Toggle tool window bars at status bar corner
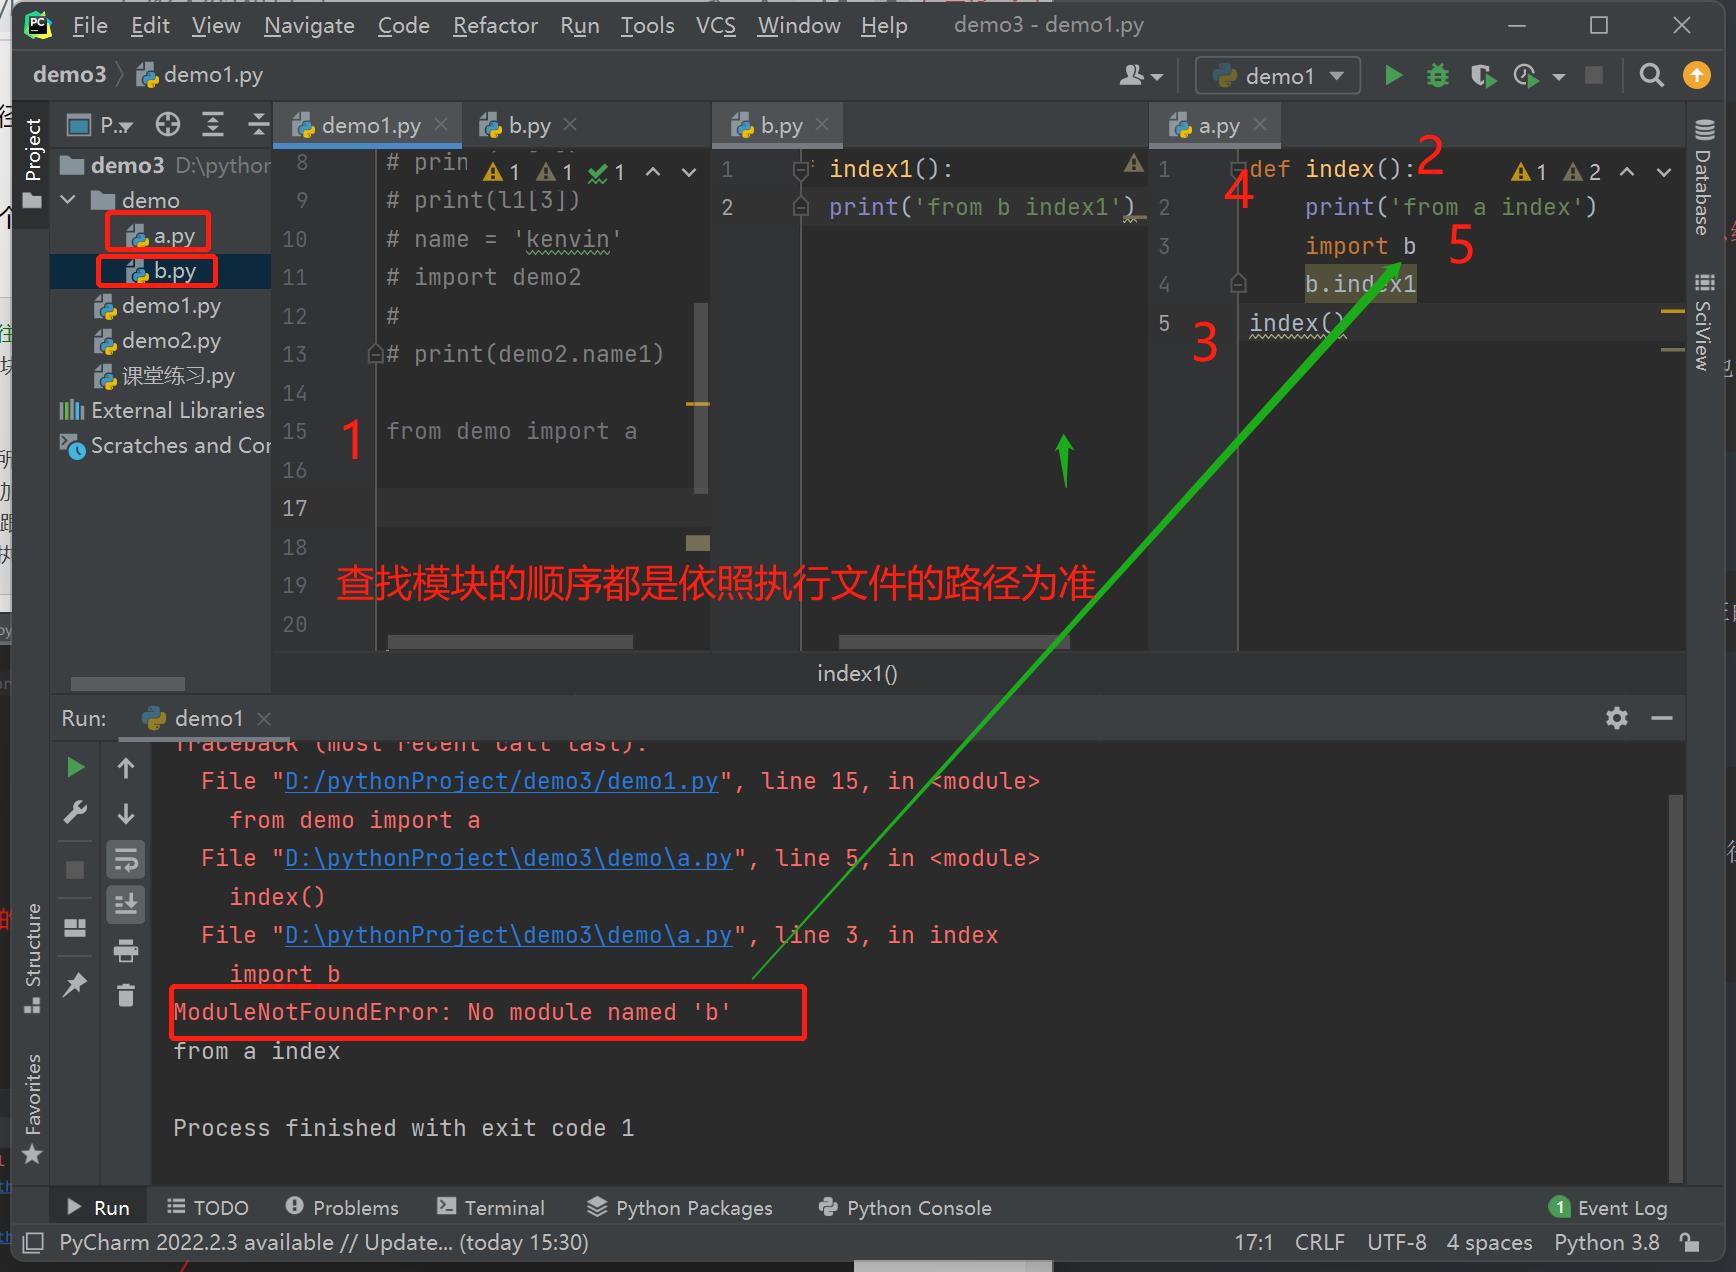 pos(33,1243)
